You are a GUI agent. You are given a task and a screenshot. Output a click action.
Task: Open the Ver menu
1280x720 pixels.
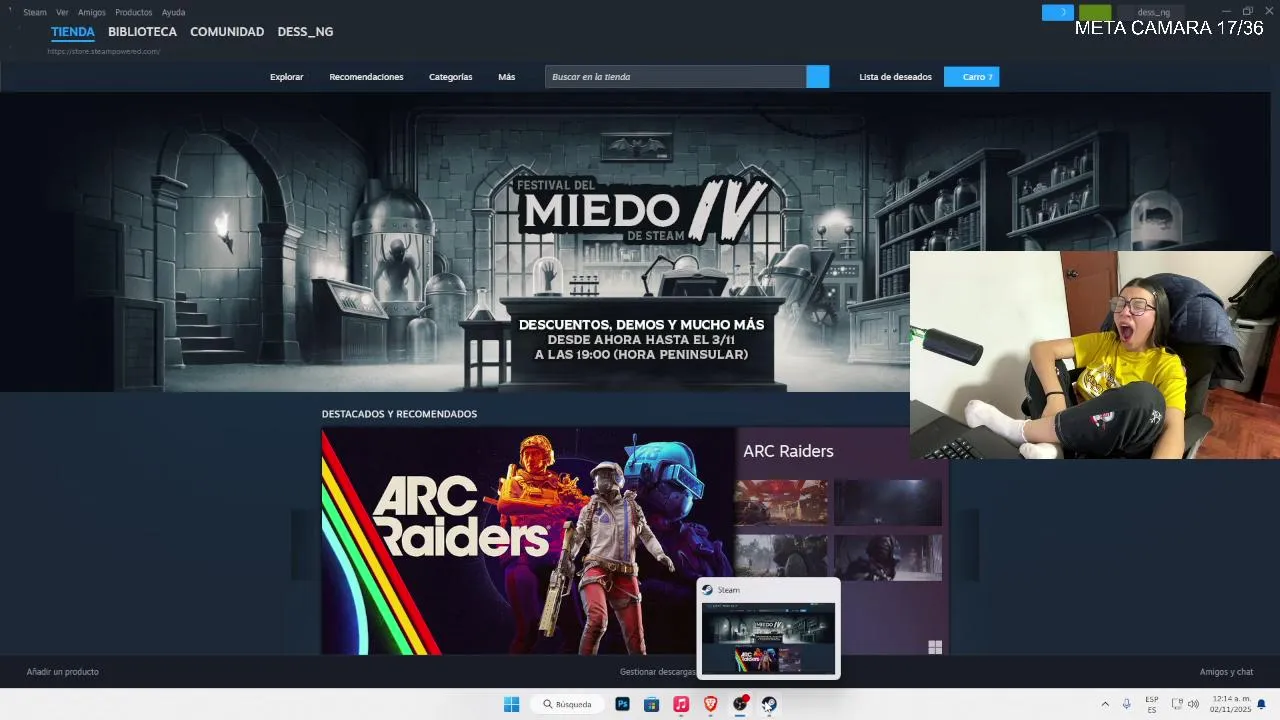(x=62, y=12)
